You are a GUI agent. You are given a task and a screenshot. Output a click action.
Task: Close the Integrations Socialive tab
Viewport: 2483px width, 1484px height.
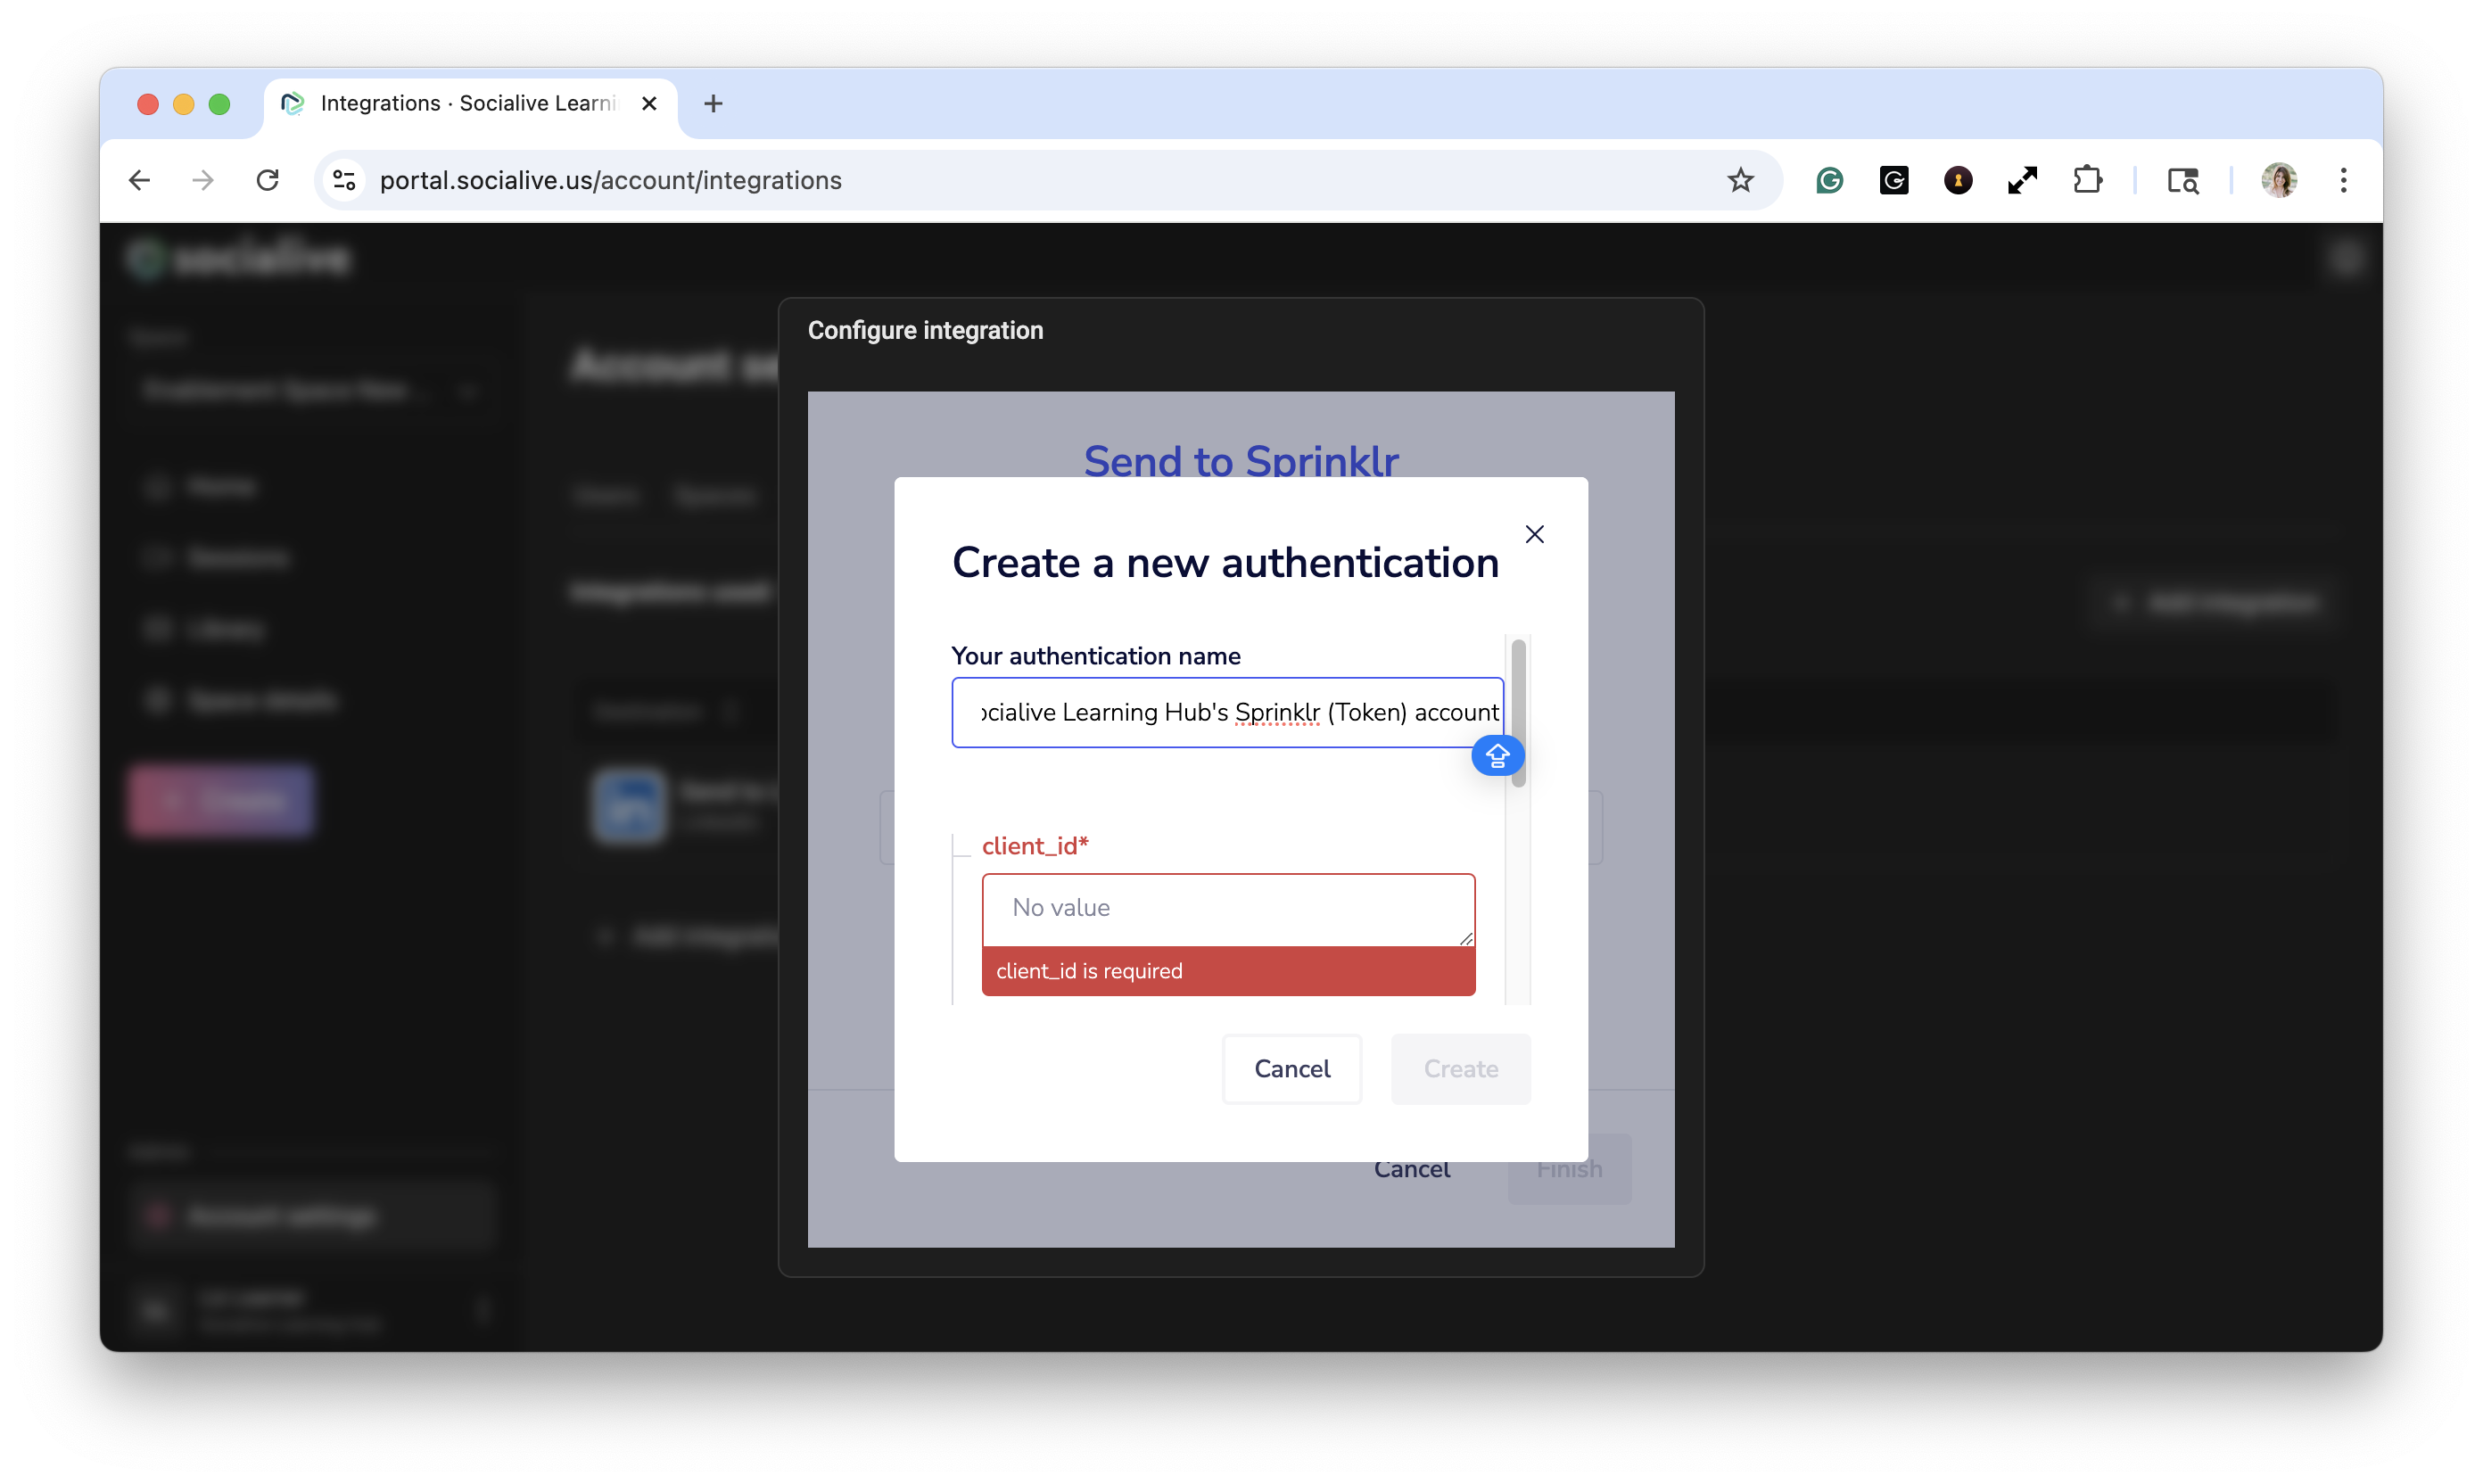point(649,103)
